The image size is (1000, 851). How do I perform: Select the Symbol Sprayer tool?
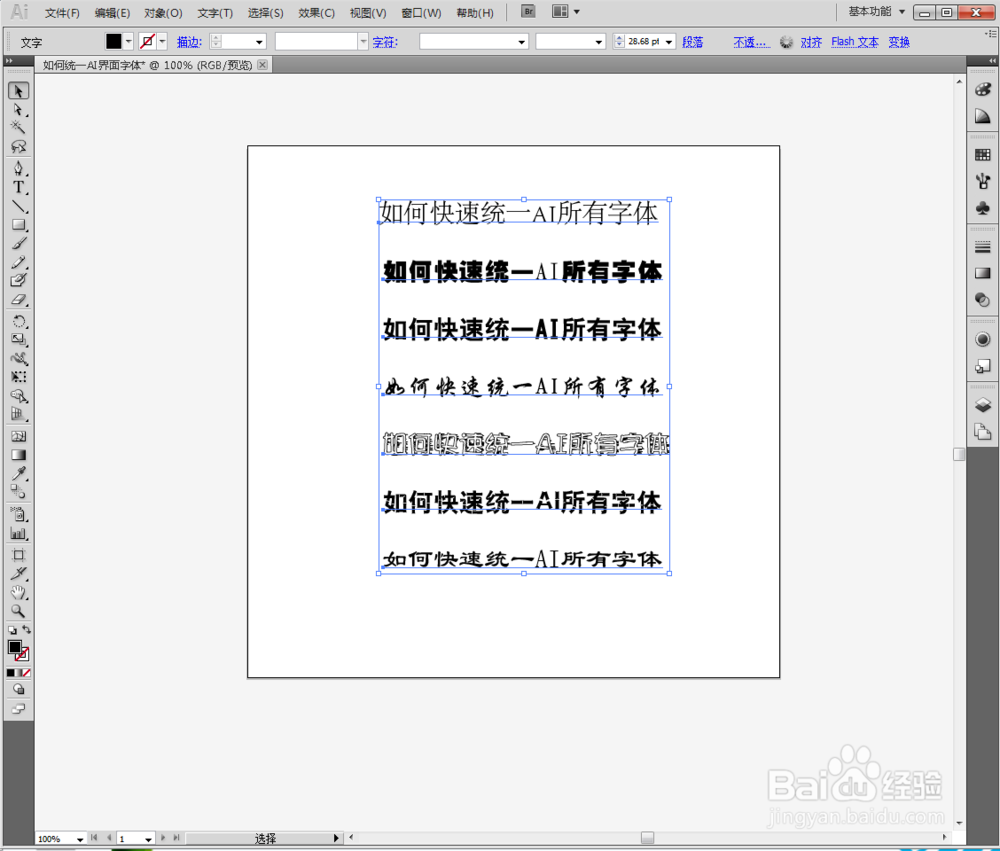tap(18, 514)
